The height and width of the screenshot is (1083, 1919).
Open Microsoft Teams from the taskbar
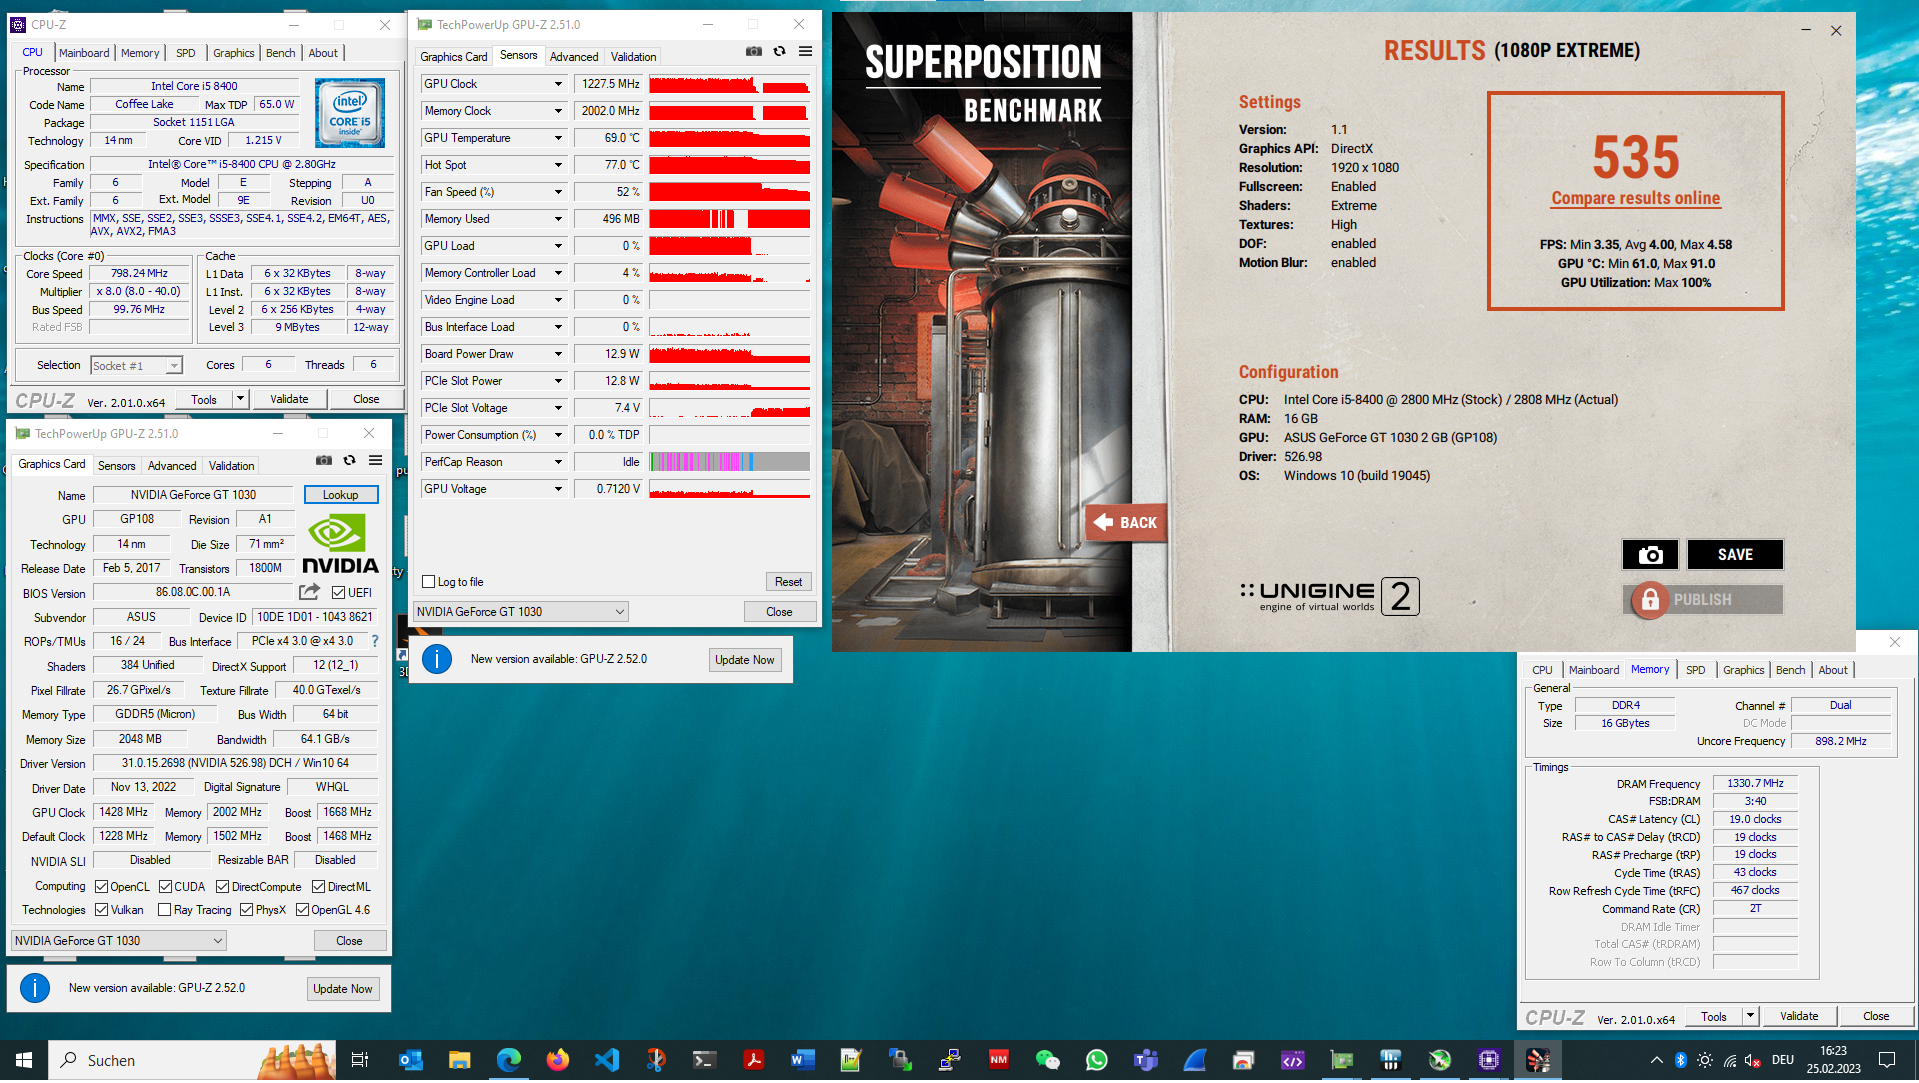tap(1145, 1060)
